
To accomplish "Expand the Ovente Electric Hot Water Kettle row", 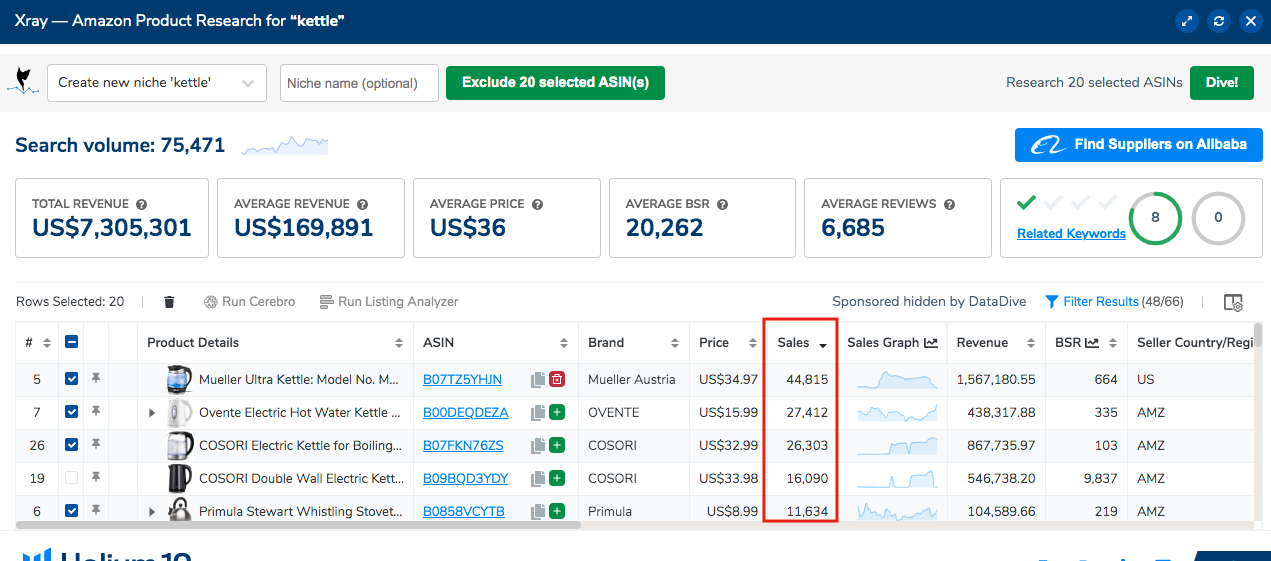I will pyautogui.click(x=152, y=413).
